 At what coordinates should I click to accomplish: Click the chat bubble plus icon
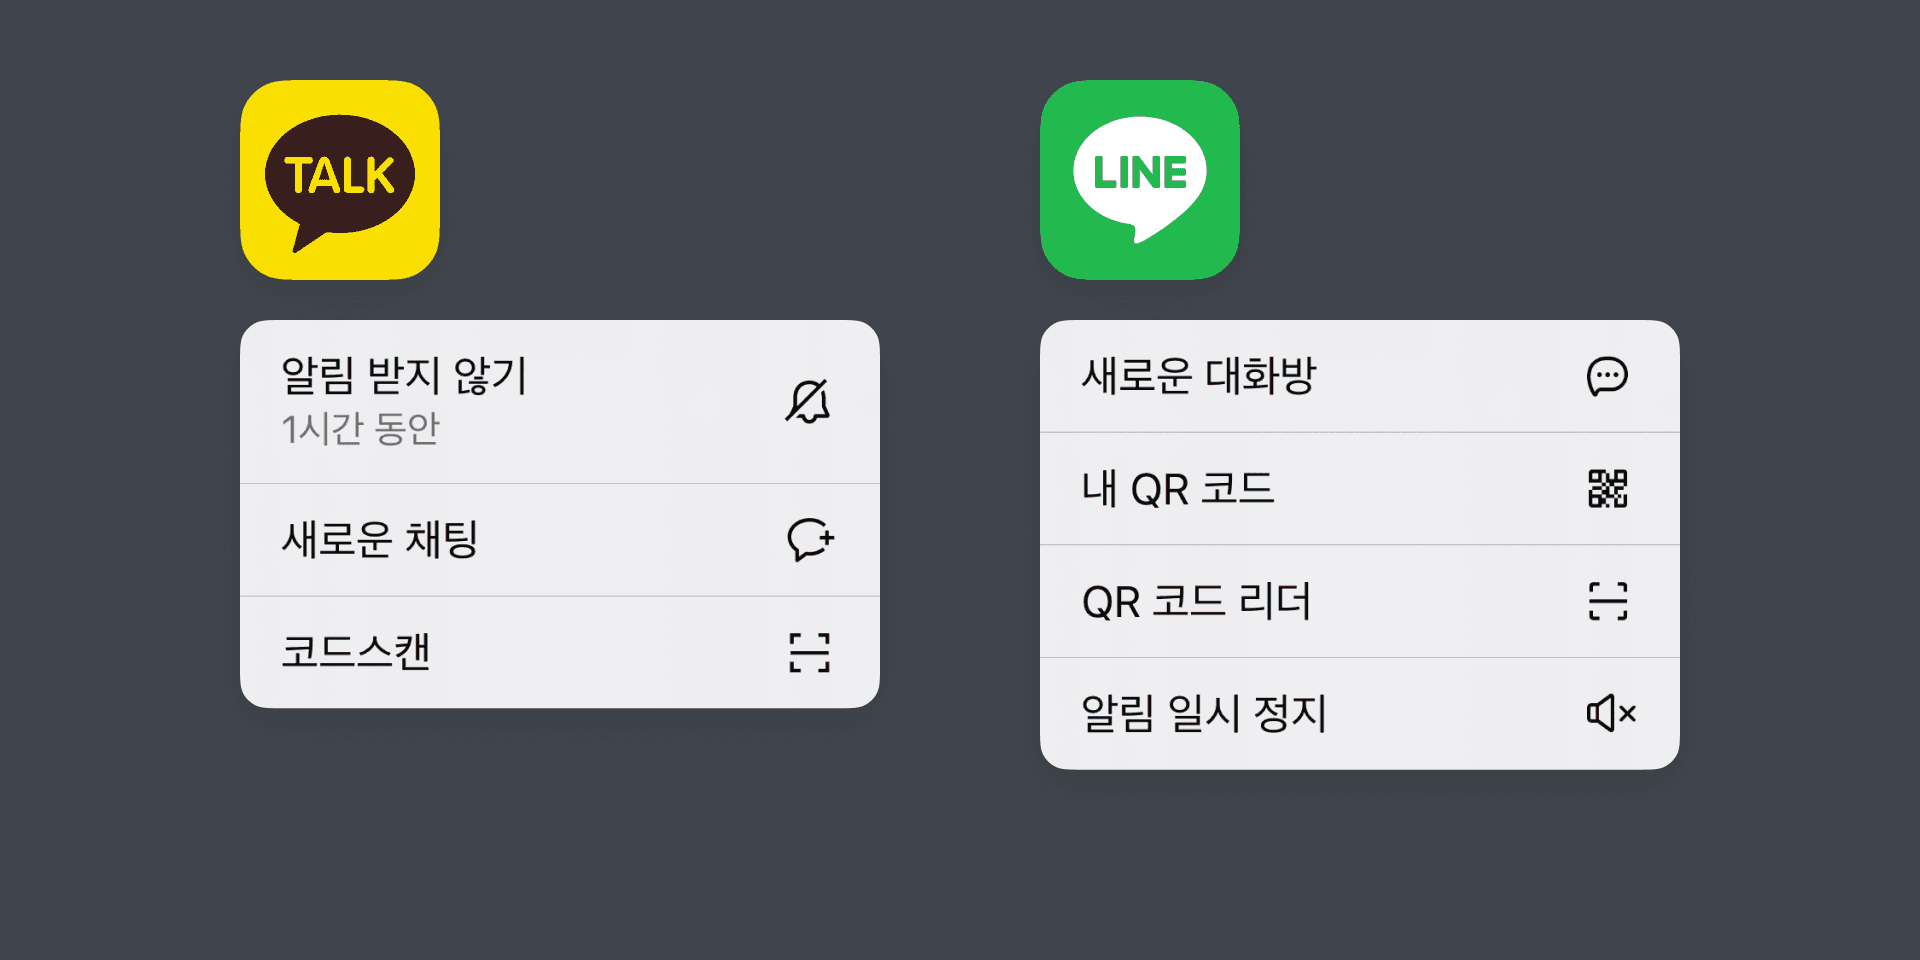[x=810, y=540]
